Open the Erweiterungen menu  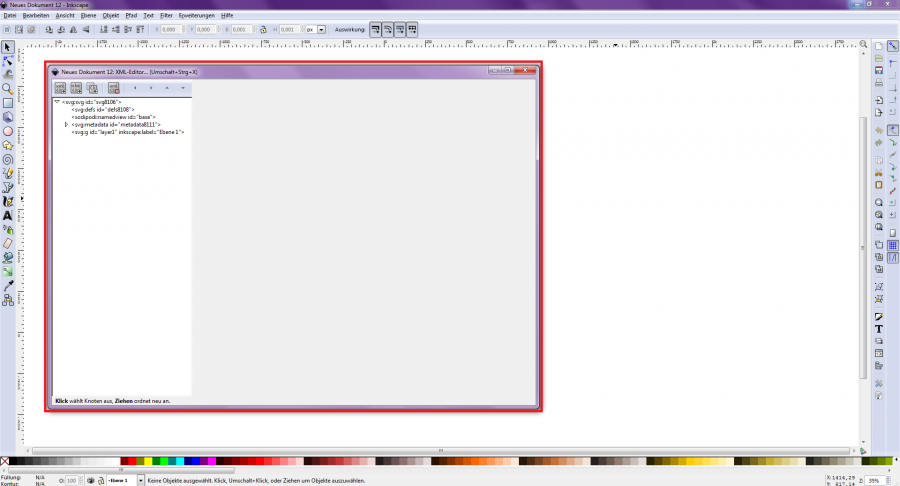[x=196, y=16]
